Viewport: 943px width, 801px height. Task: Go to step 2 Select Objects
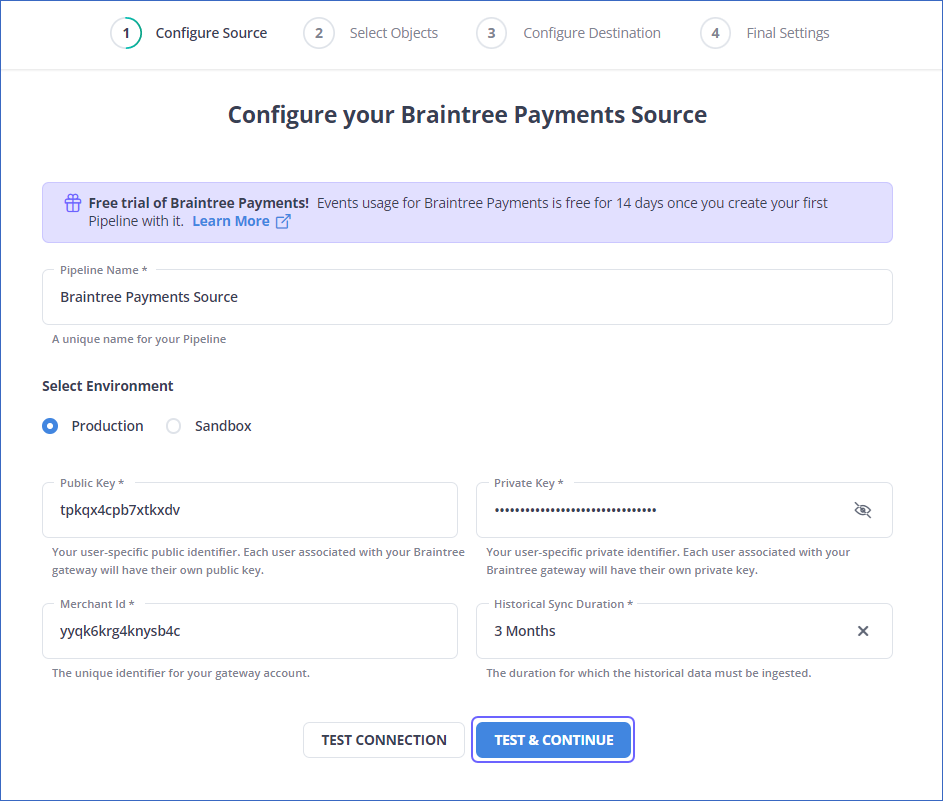pos(371,33)
